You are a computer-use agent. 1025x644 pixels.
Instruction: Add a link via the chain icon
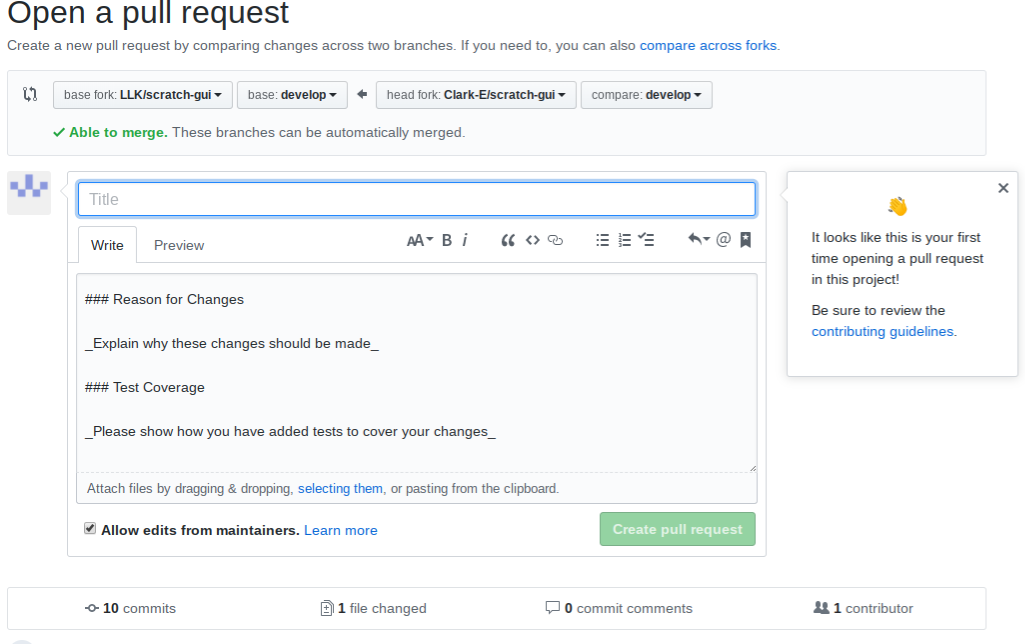(x=555, y=241)
